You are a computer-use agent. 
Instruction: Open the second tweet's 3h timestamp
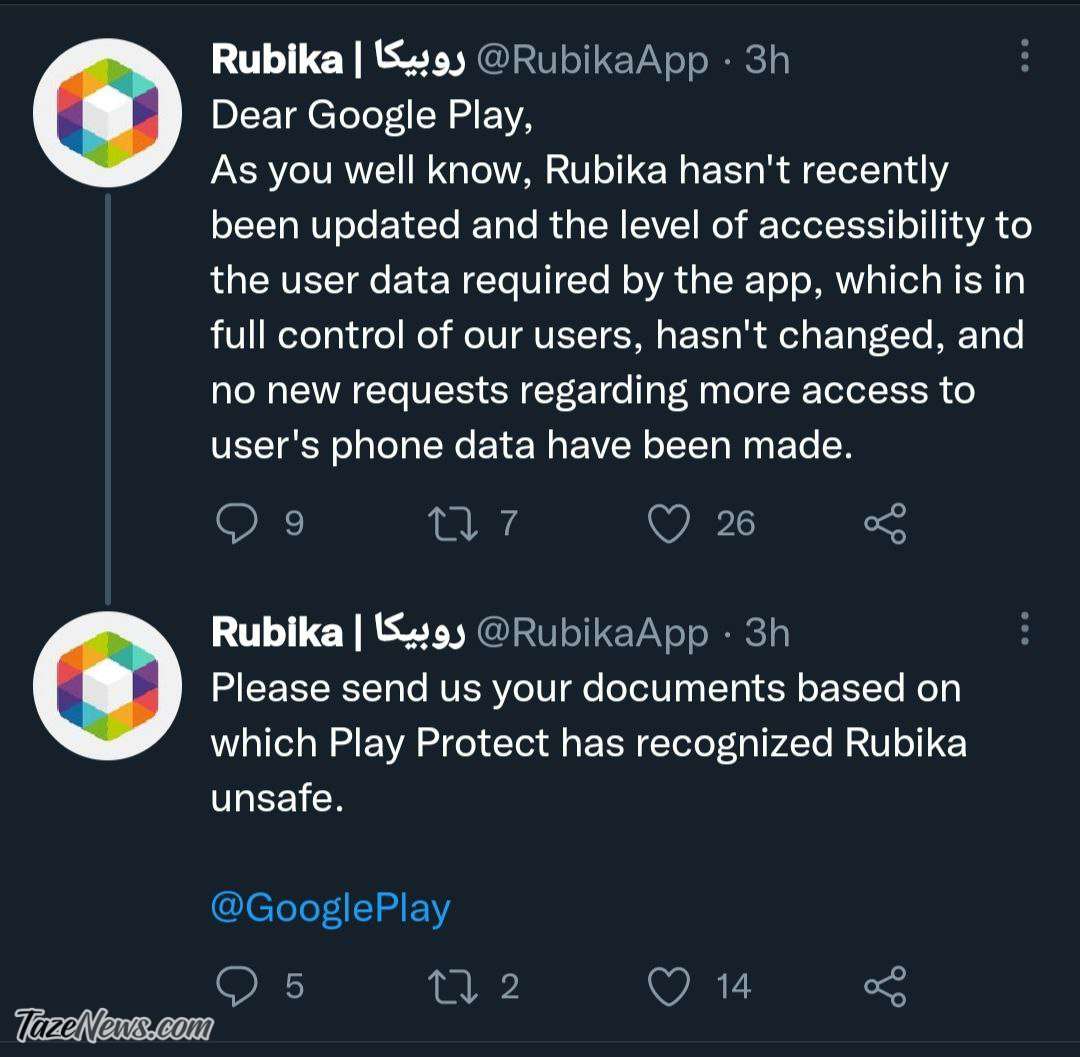tap(767, 633)
